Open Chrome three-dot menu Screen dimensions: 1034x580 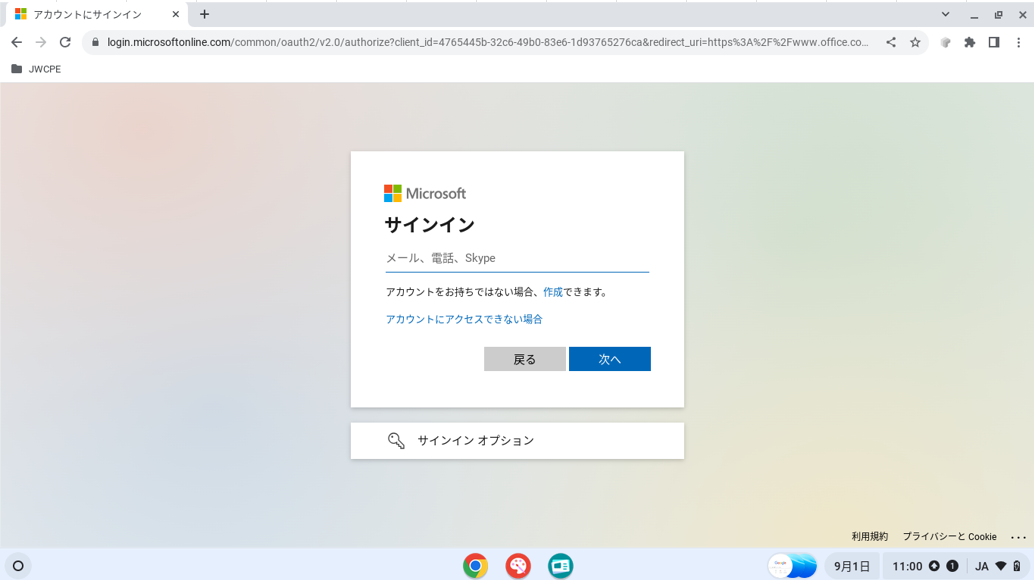coord(1018,42)
